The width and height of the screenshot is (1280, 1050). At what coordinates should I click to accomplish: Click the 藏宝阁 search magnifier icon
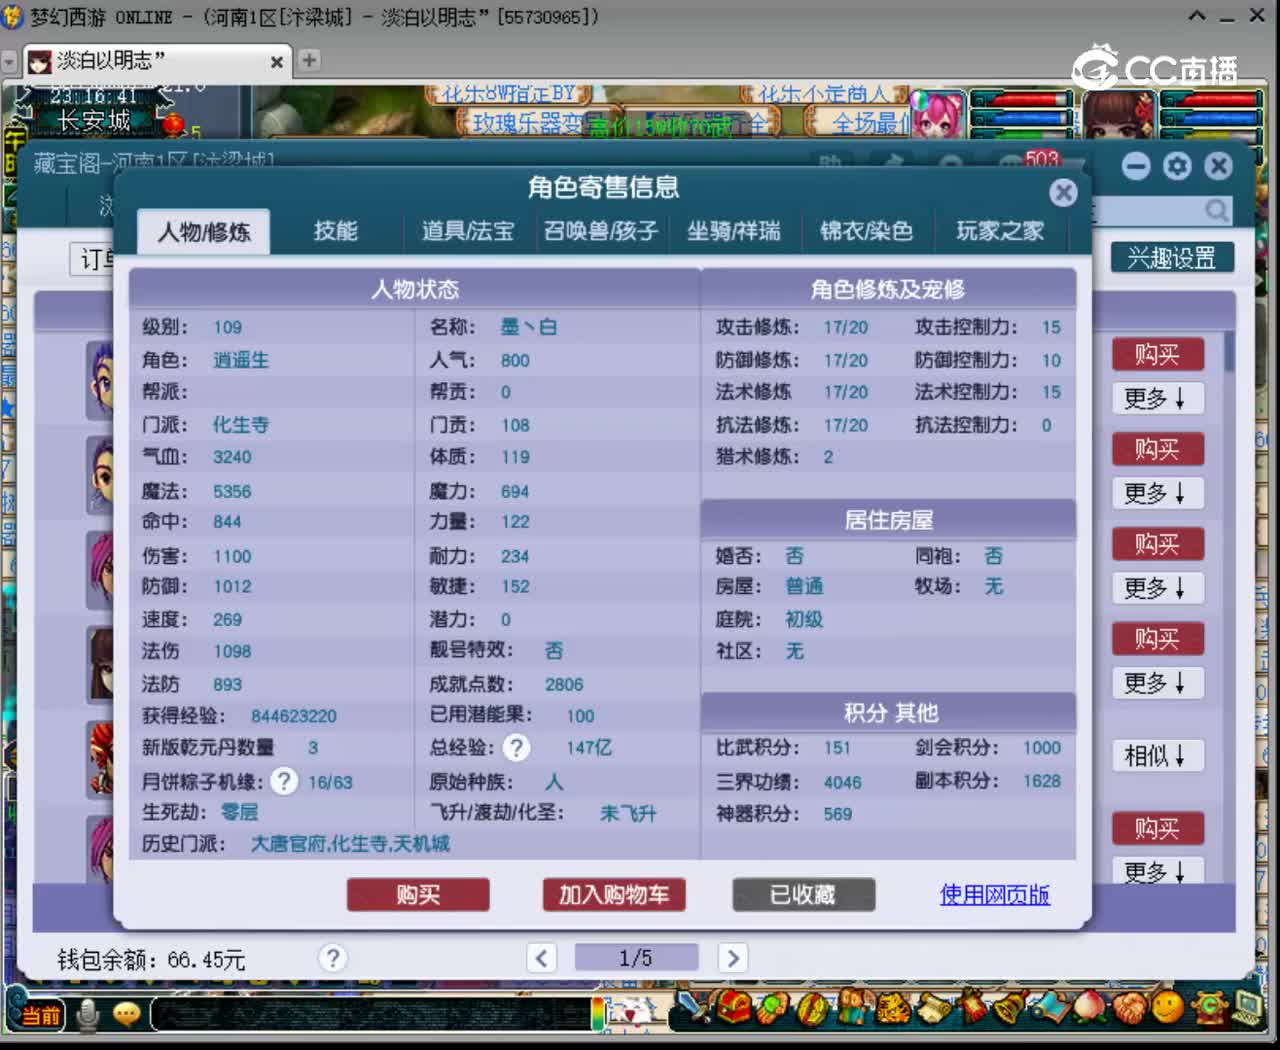1216,211
